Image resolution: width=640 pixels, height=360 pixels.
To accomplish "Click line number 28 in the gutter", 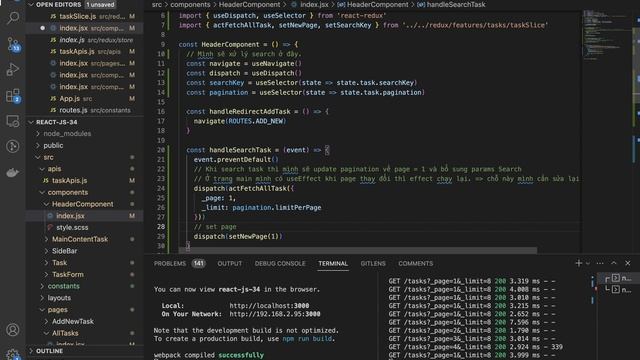I will [x=161, y=227].
